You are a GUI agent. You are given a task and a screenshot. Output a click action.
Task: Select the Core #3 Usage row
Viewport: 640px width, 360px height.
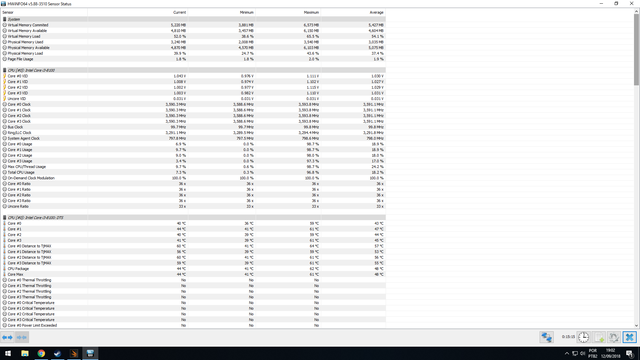(193, 161)
